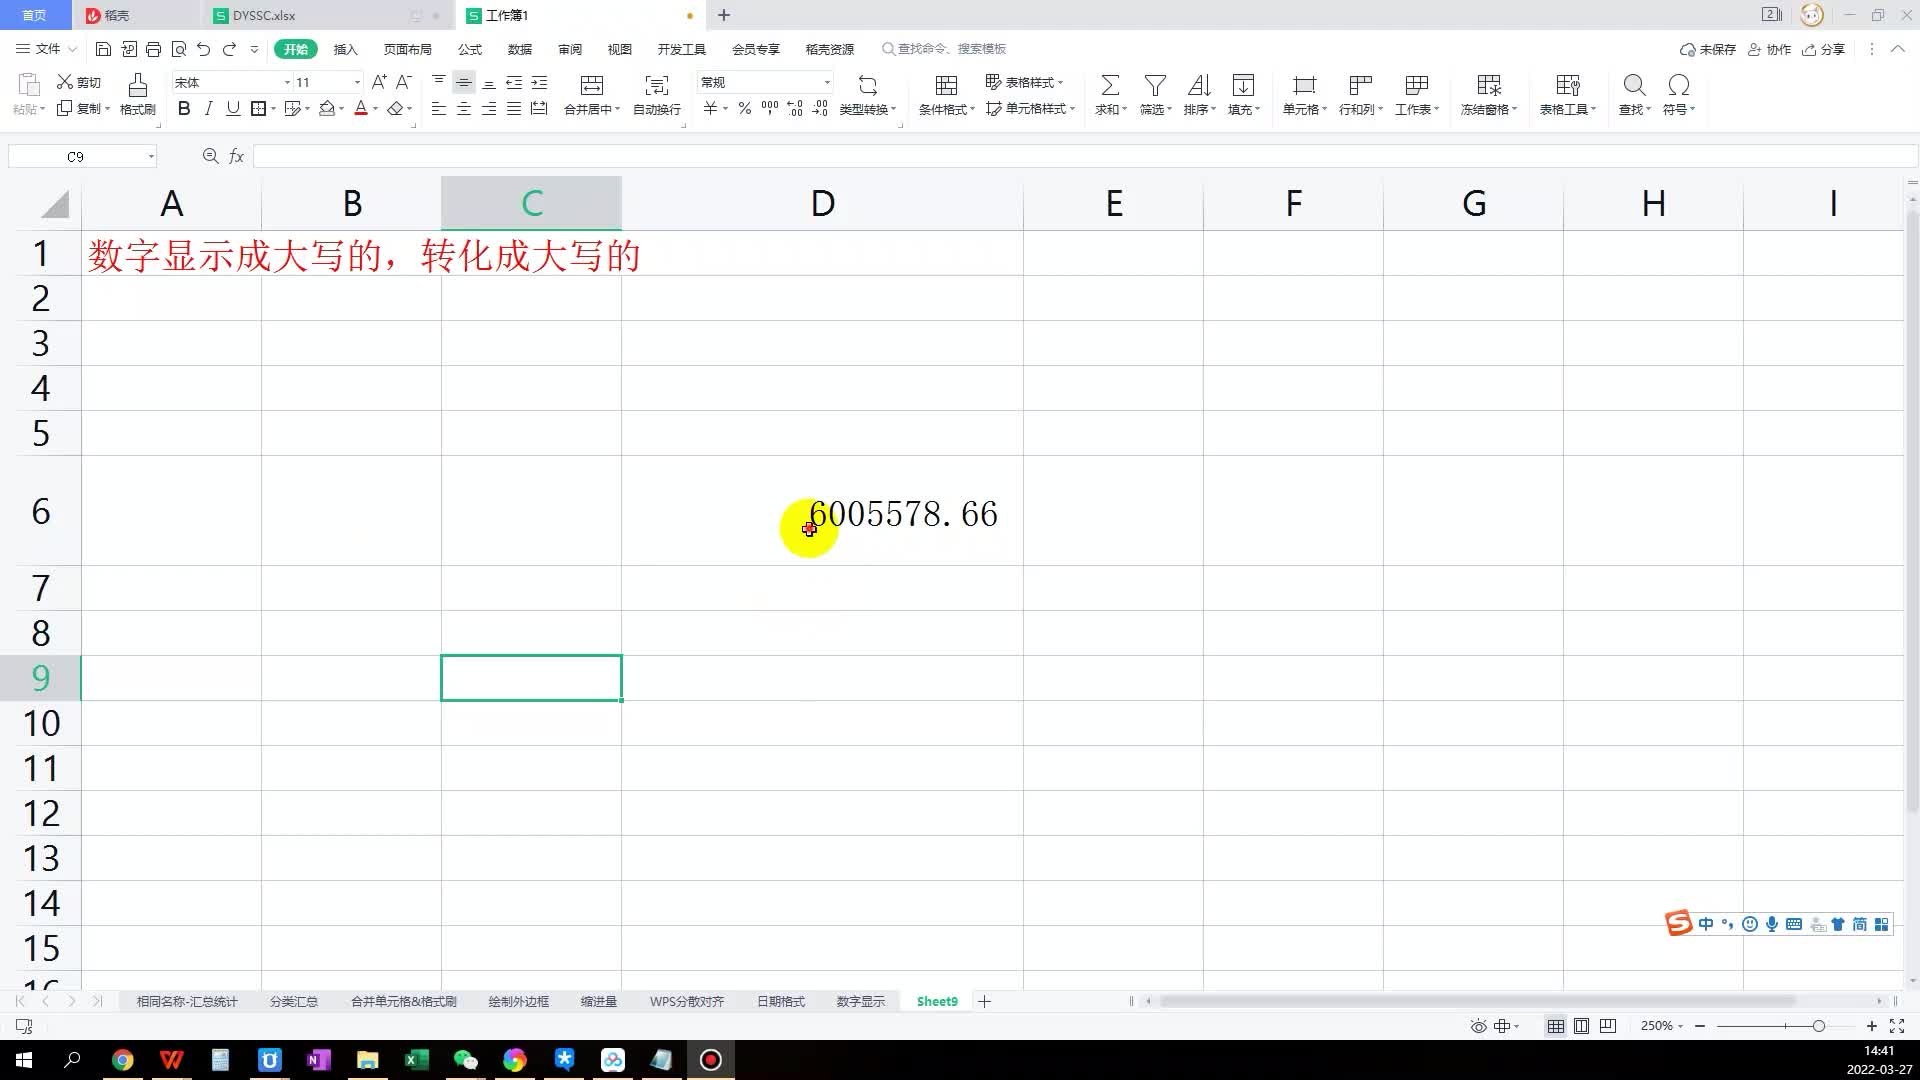Toggle eye protection mode icon

(x=1478, y=1026)
